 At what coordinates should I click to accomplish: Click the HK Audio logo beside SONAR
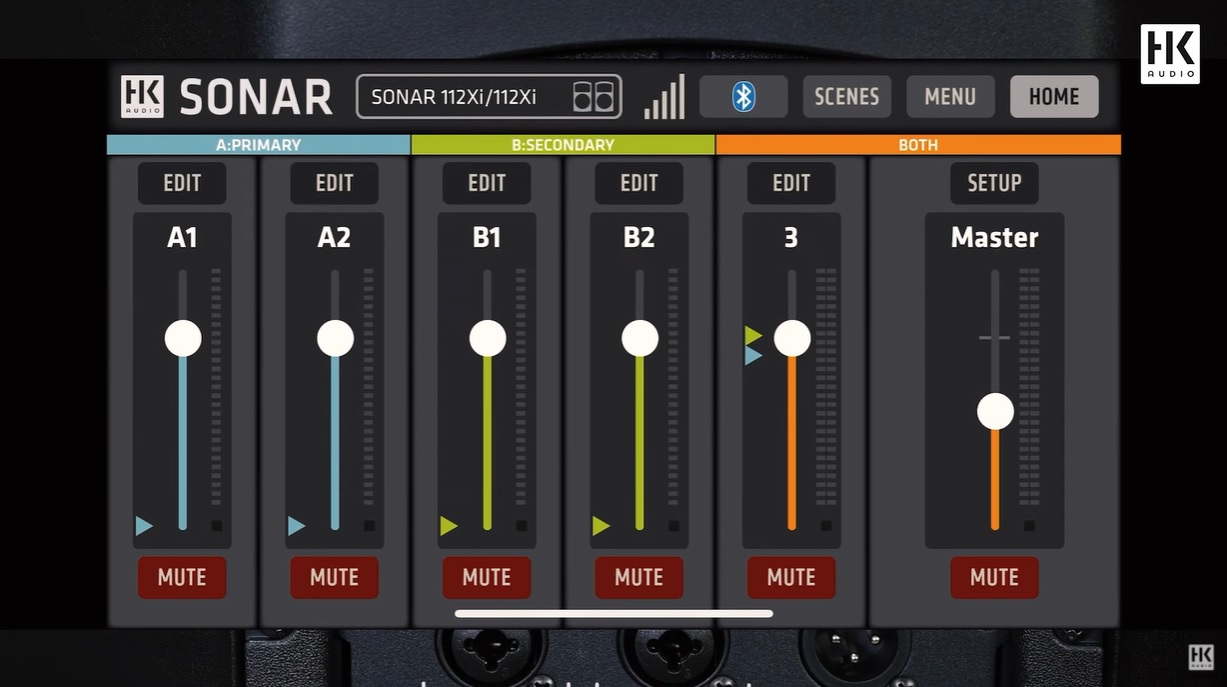[142, 97]
